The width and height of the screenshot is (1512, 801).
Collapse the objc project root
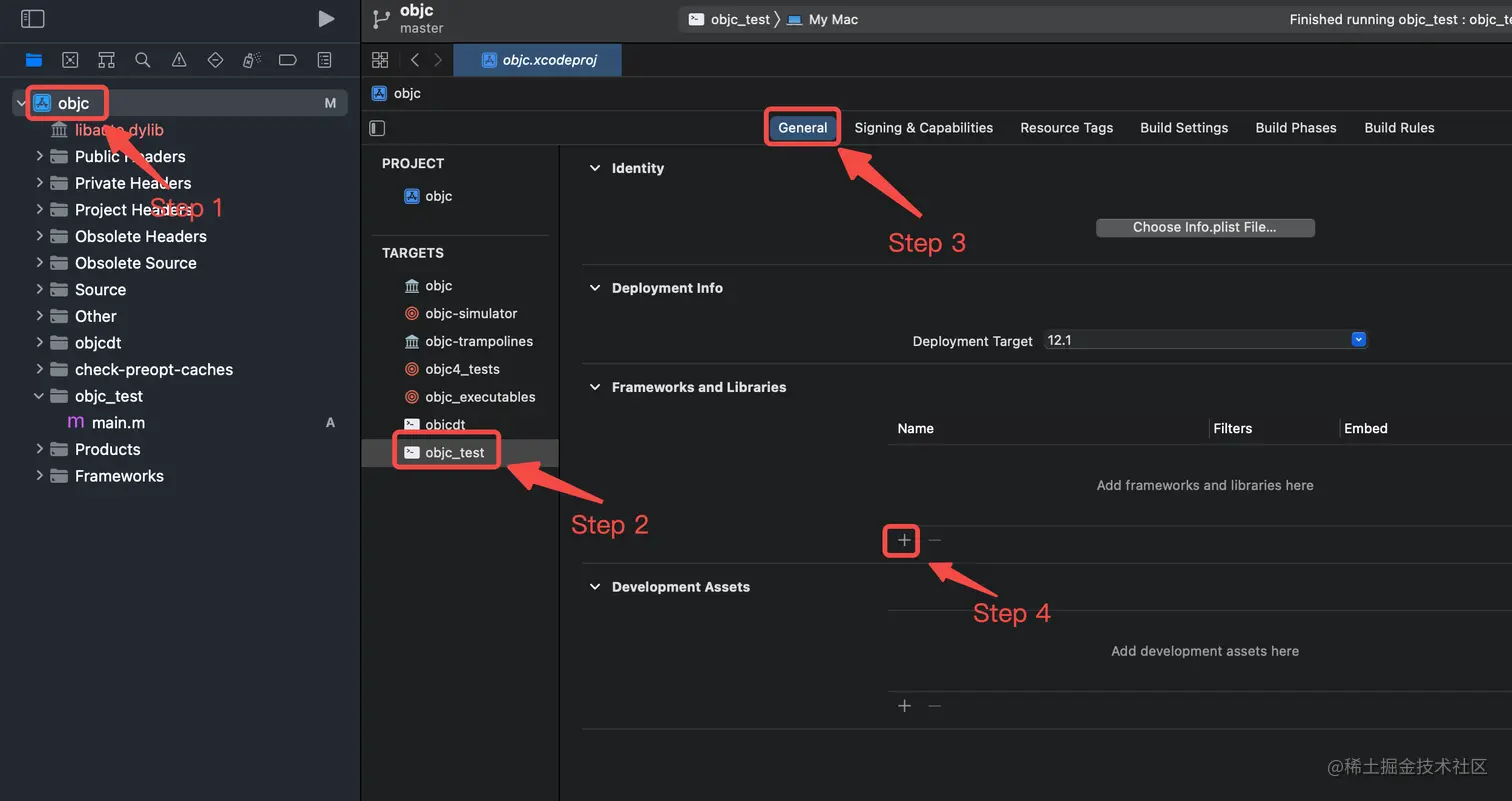pyautogui.click(x=21, y=103)
